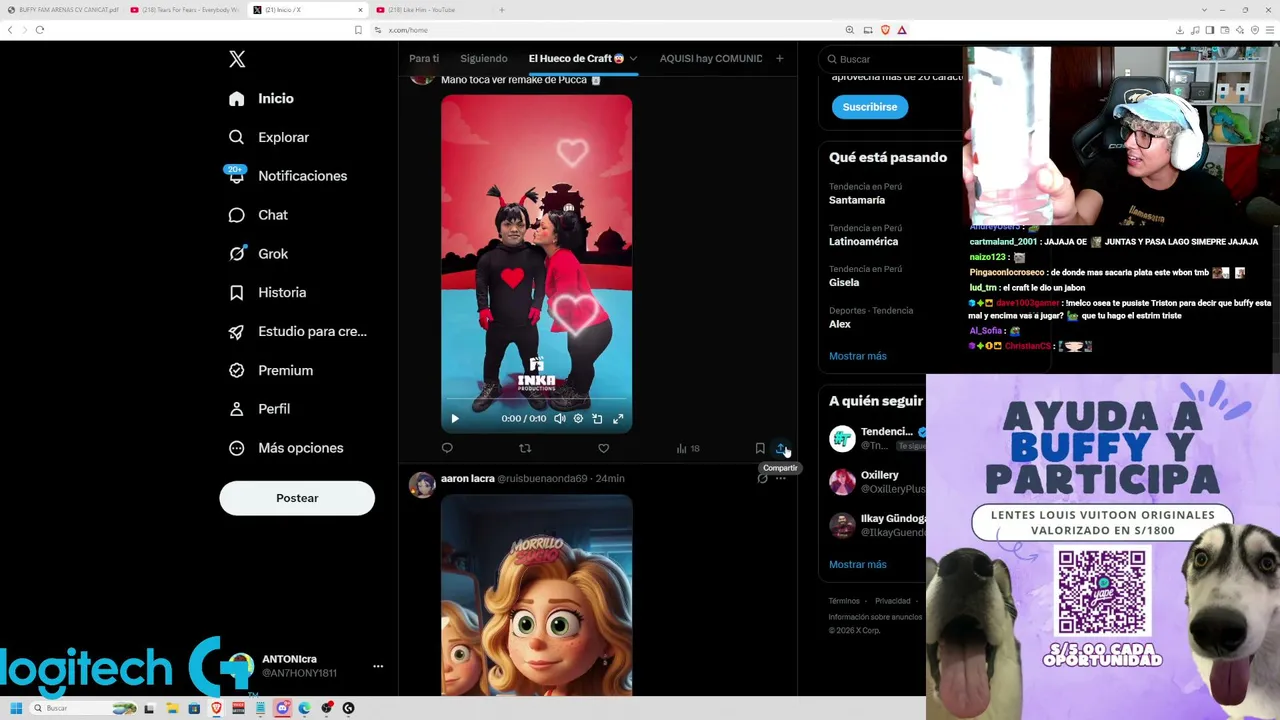This screenshot has height=720, width=1280.
Task: Click the Suscribirse button
Action: point(870,107)
